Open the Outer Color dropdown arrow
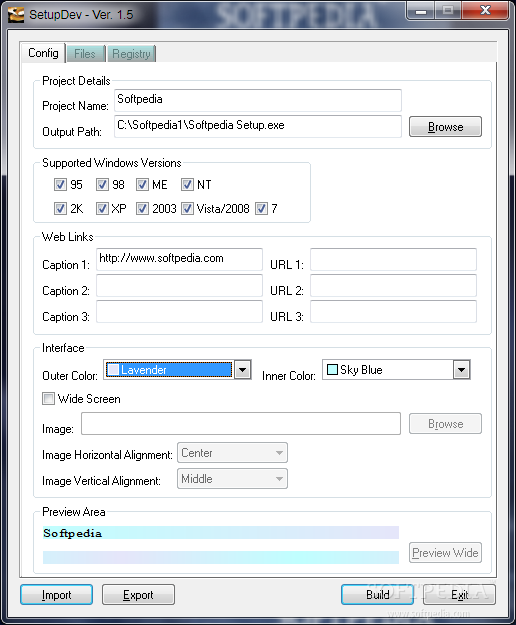Screen dimensions: 516x625 [242, 370]
